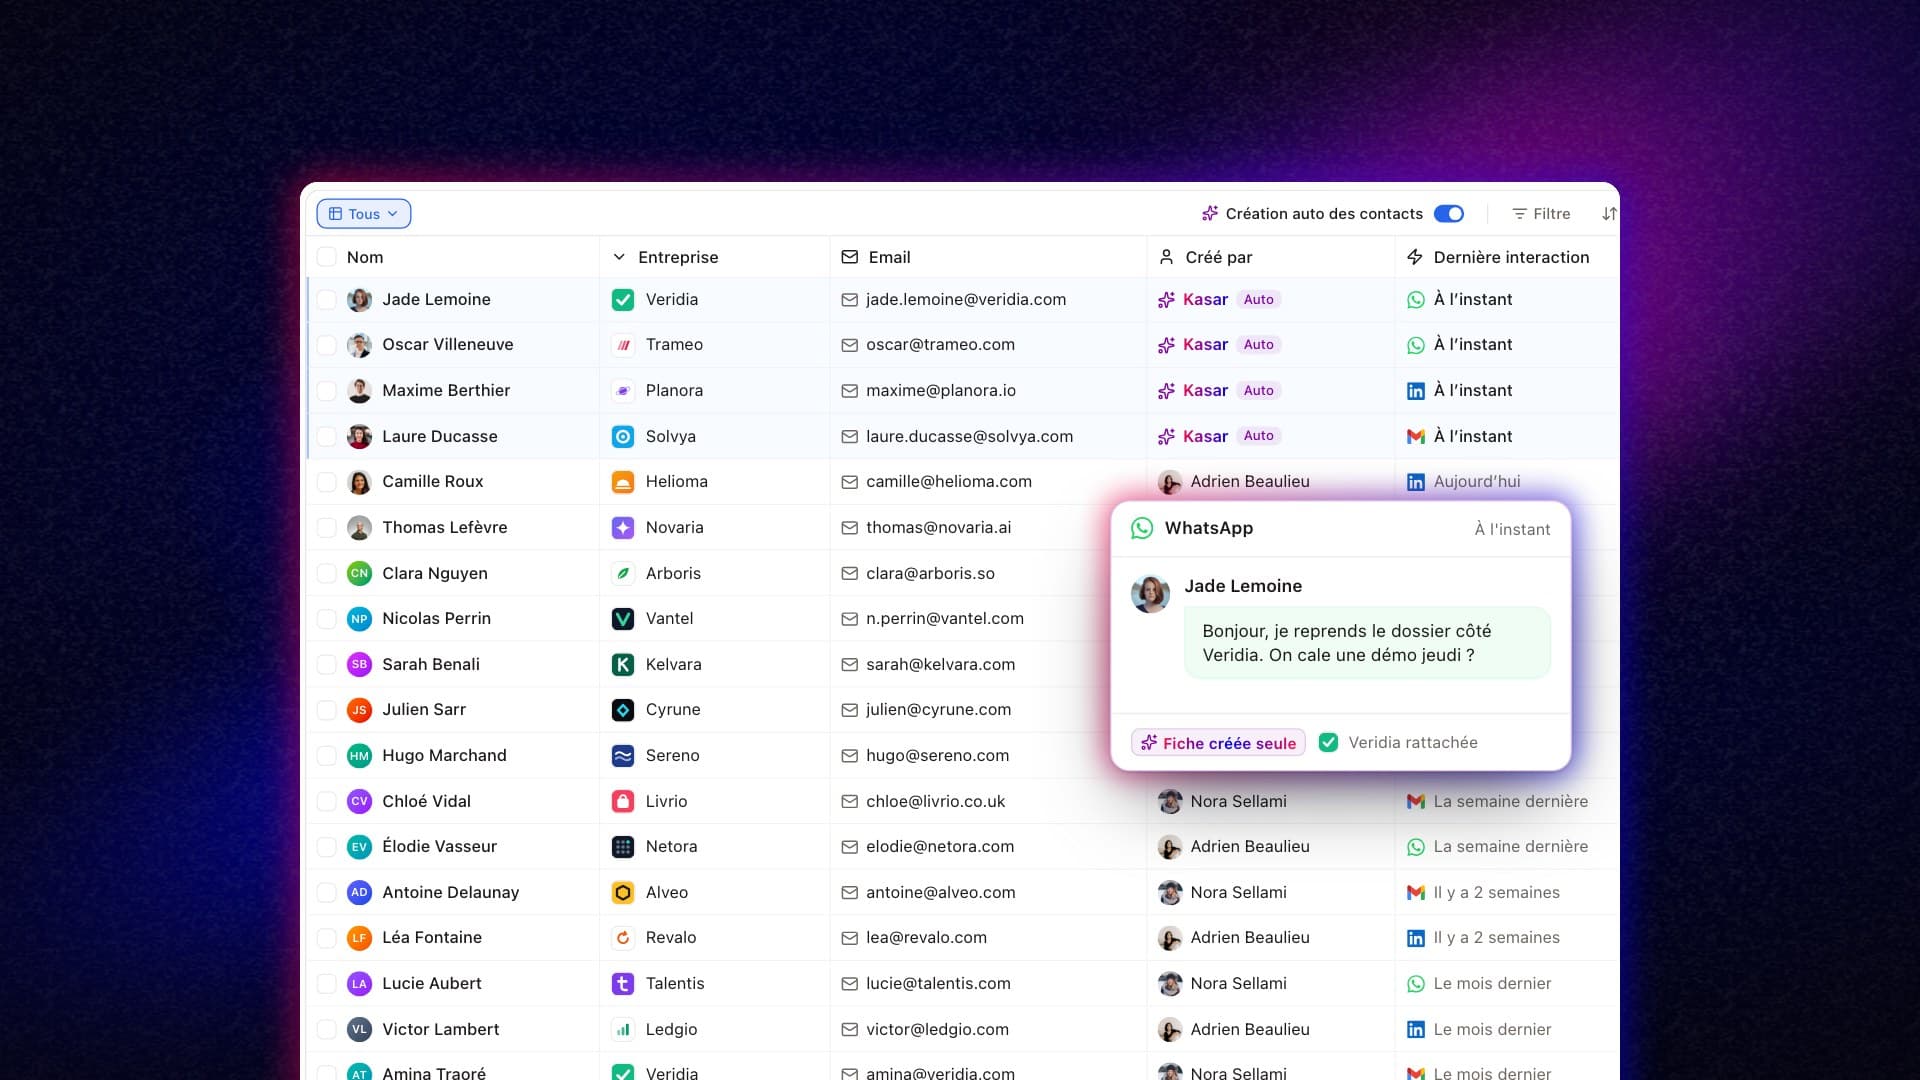The width and height of the screenshot is (1920, 1080).
Task: Click the WhatsApp icon in popup header
Action: tap(1142, 528)
